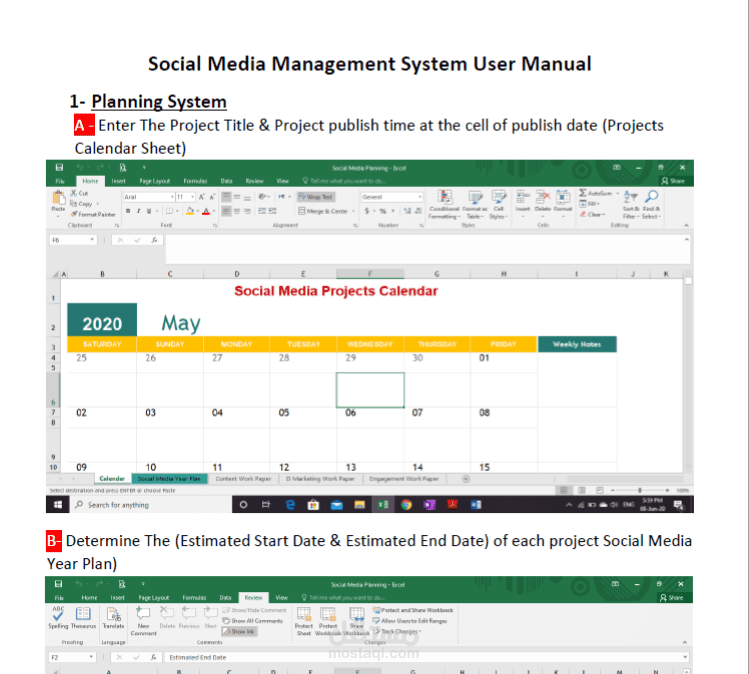
Task: Click the Protect Workbook icon
Action: 328,614
